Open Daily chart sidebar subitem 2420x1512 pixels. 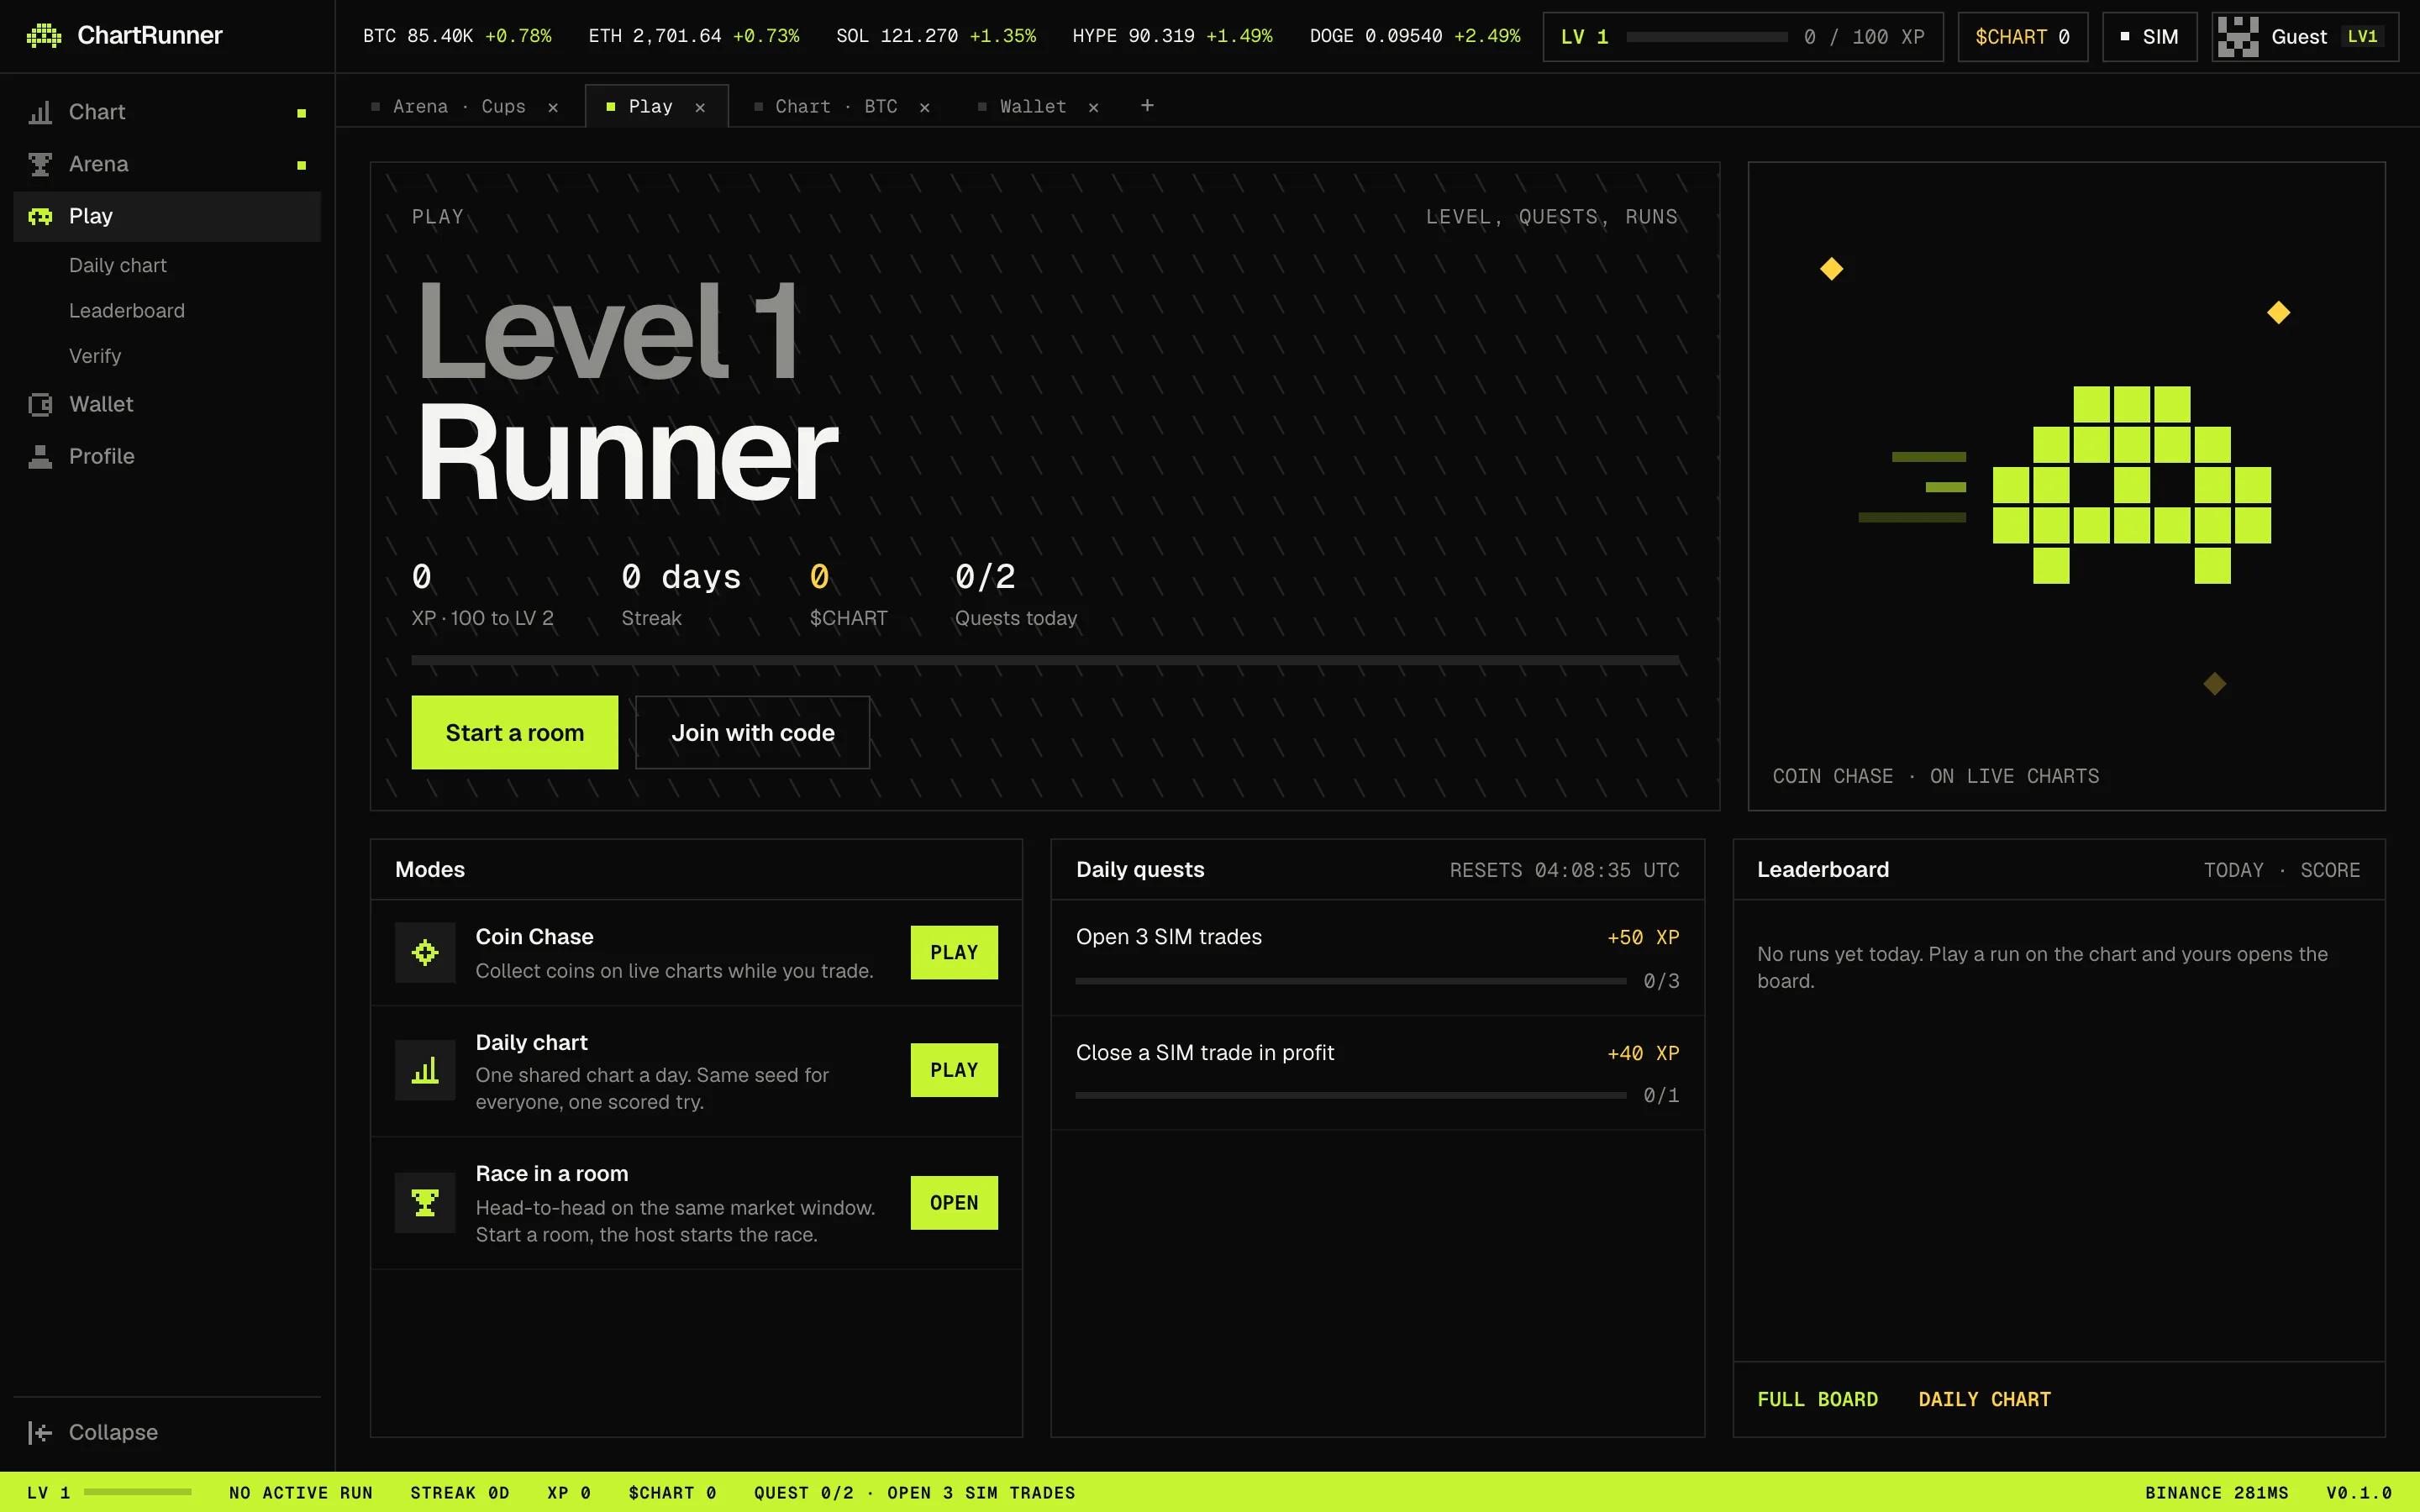[x=118, y=265]
